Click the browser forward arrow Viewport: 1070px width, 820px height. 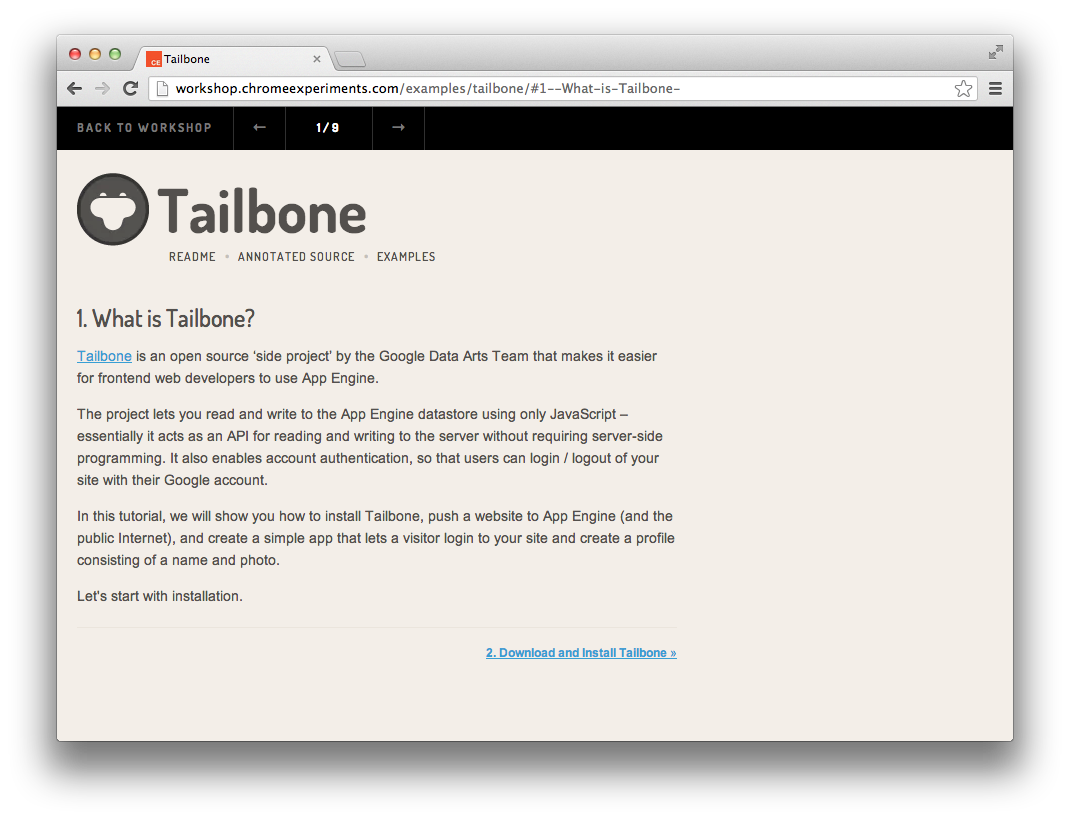(x=102, y=89)
